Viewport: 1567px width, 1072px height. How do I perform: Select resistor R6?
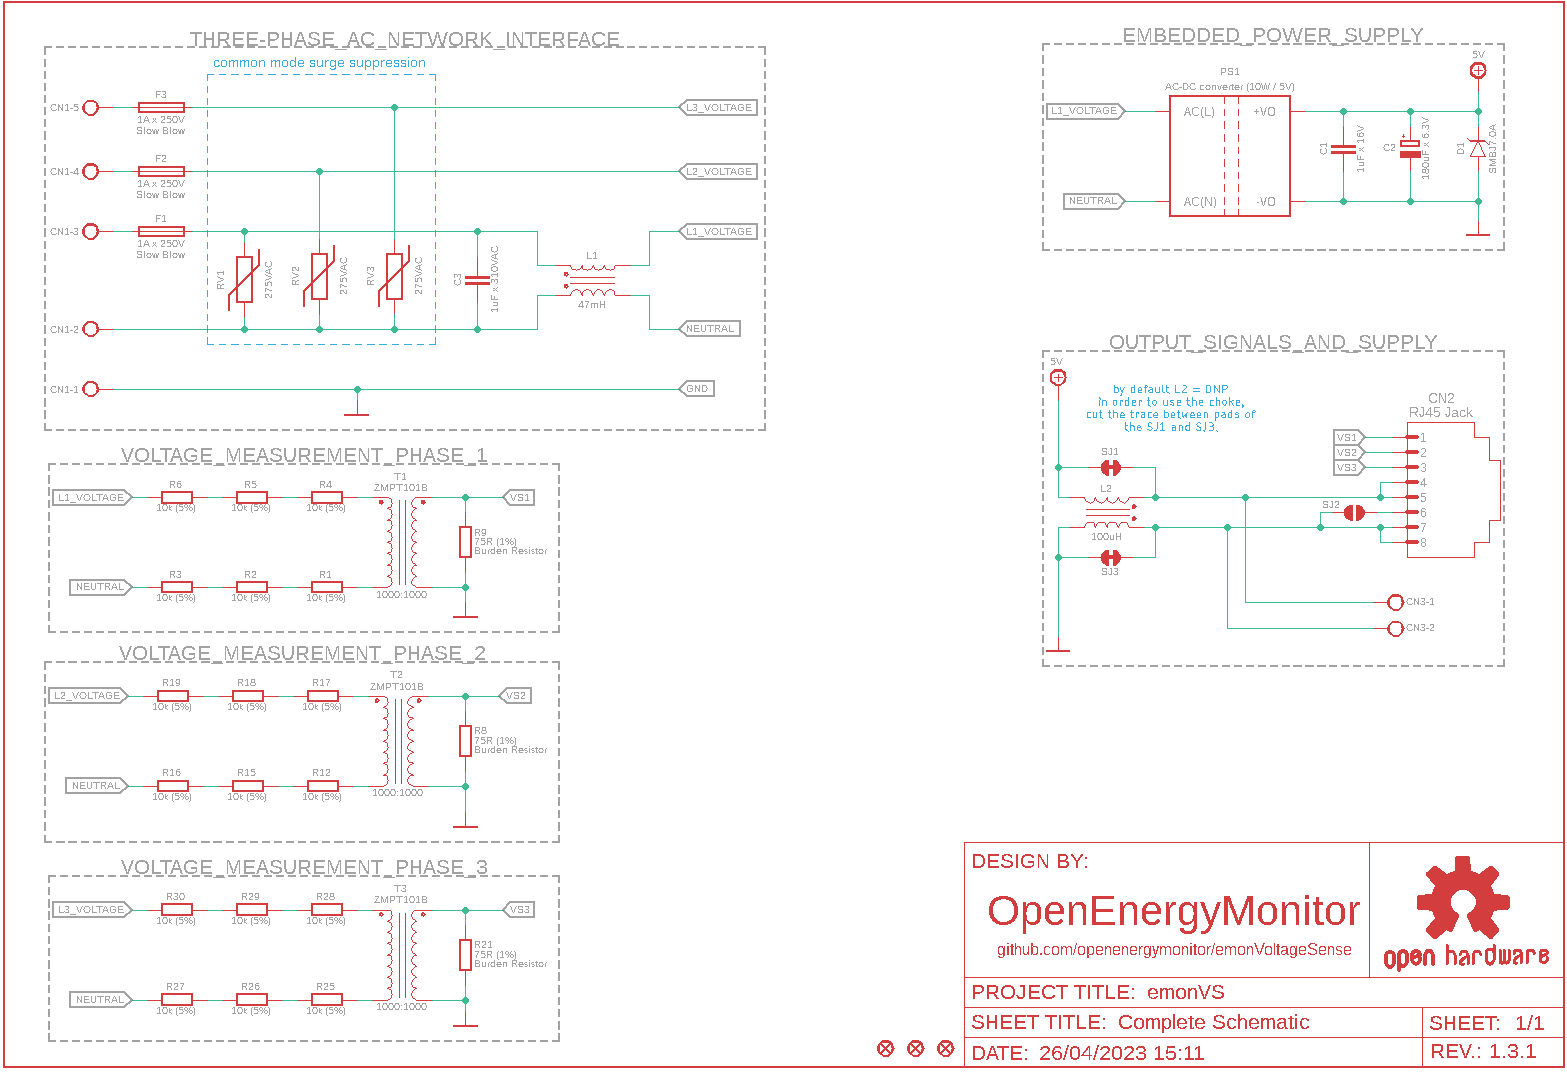coord(176,497)
